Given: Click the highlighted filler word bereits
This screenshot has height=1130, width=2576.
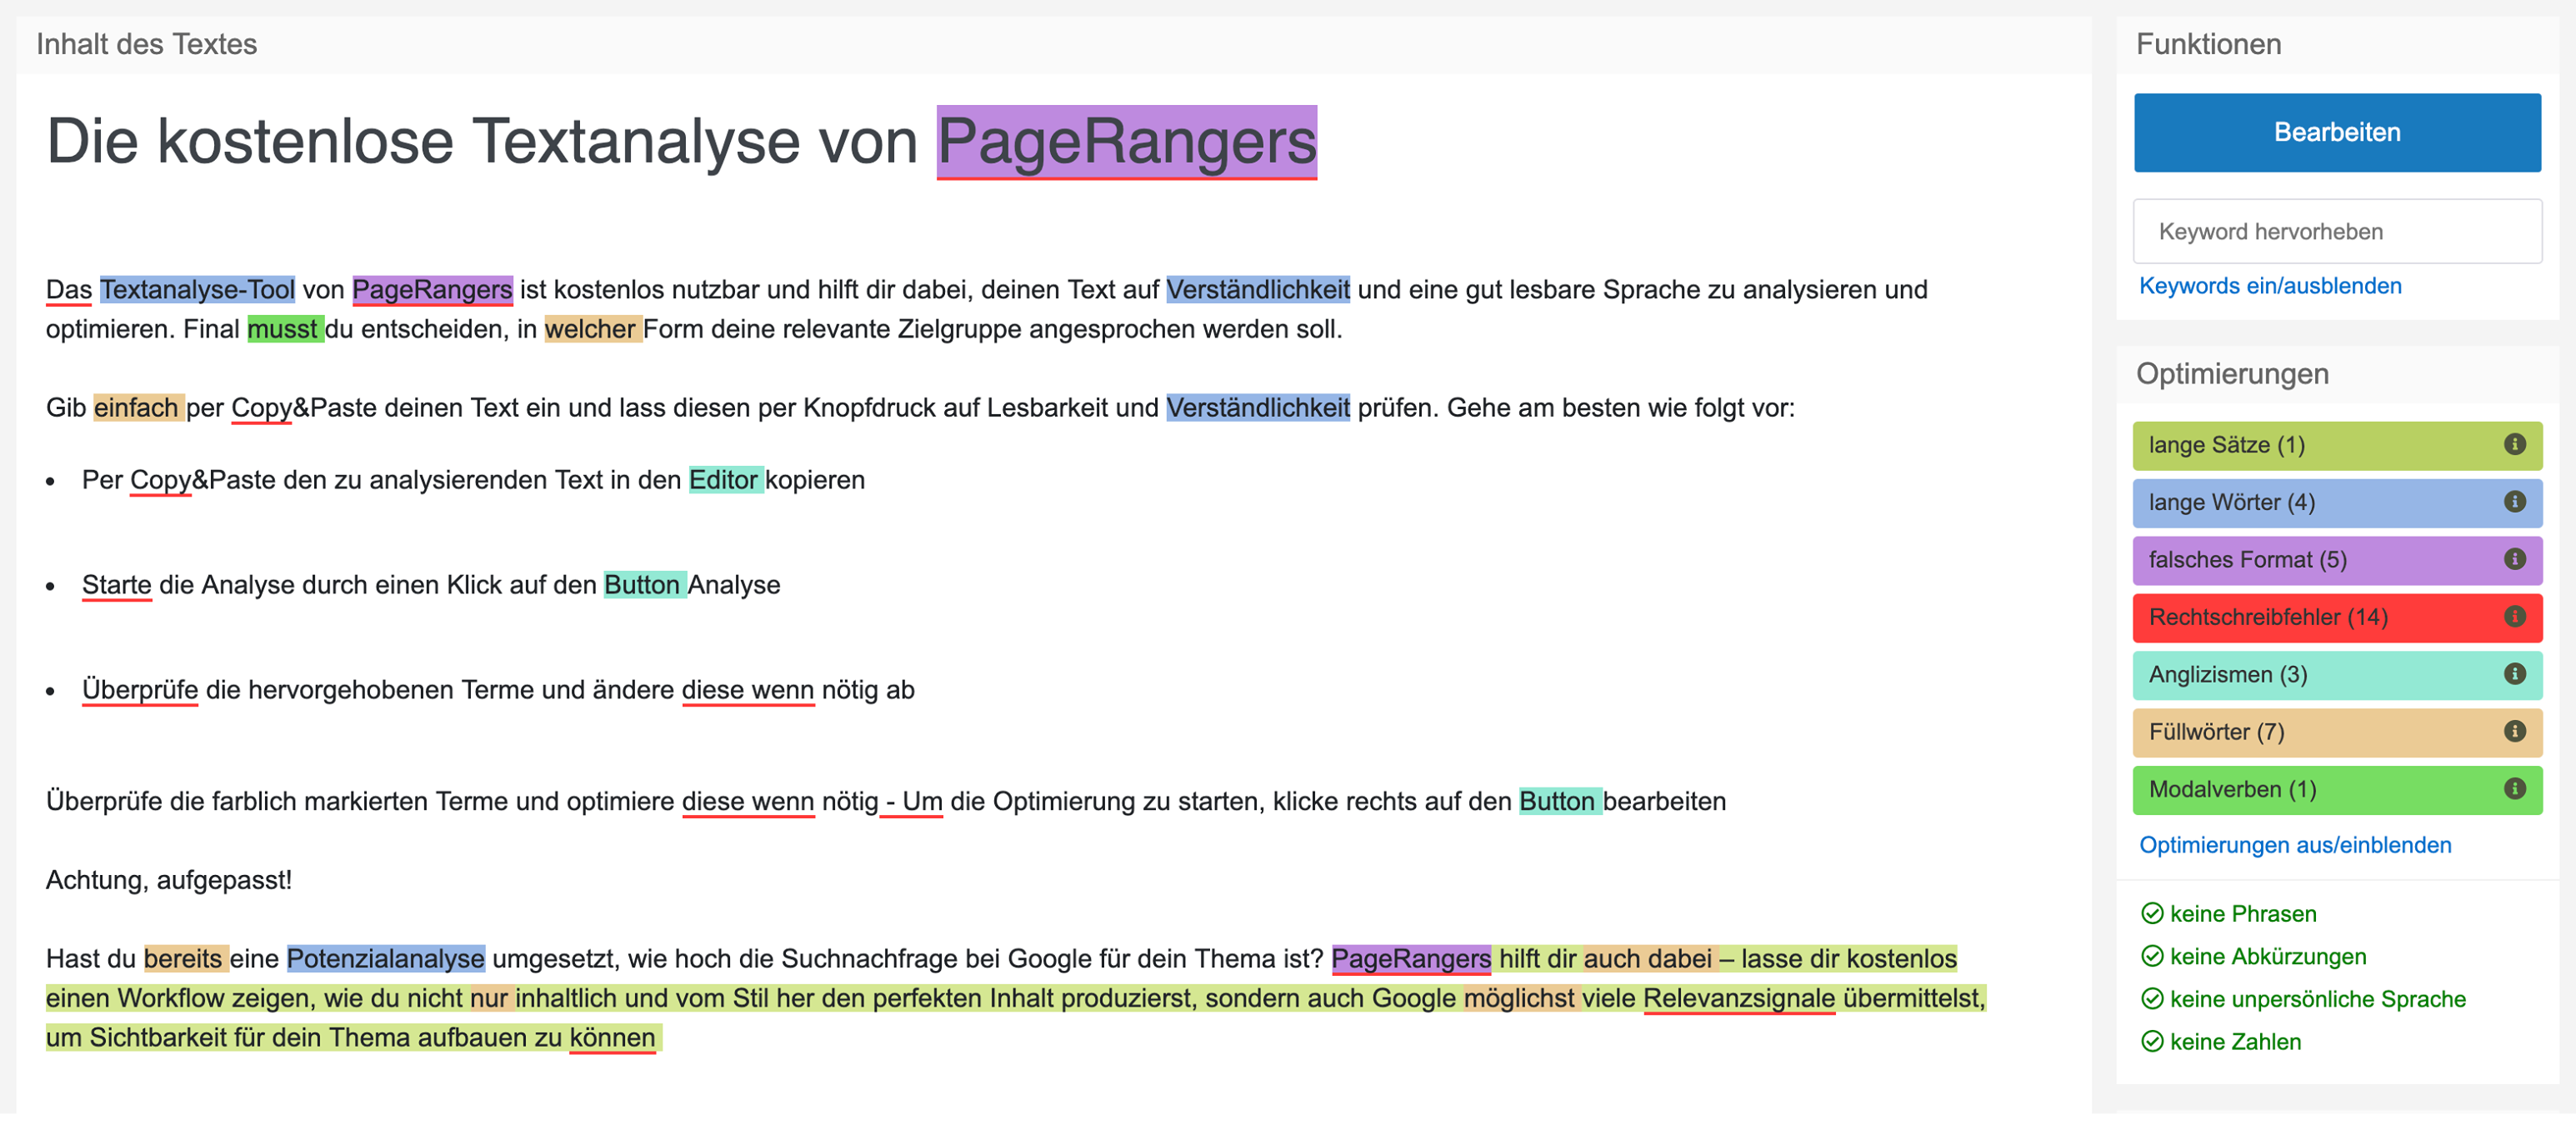Looking at the screenshot, I should (185, 958).
